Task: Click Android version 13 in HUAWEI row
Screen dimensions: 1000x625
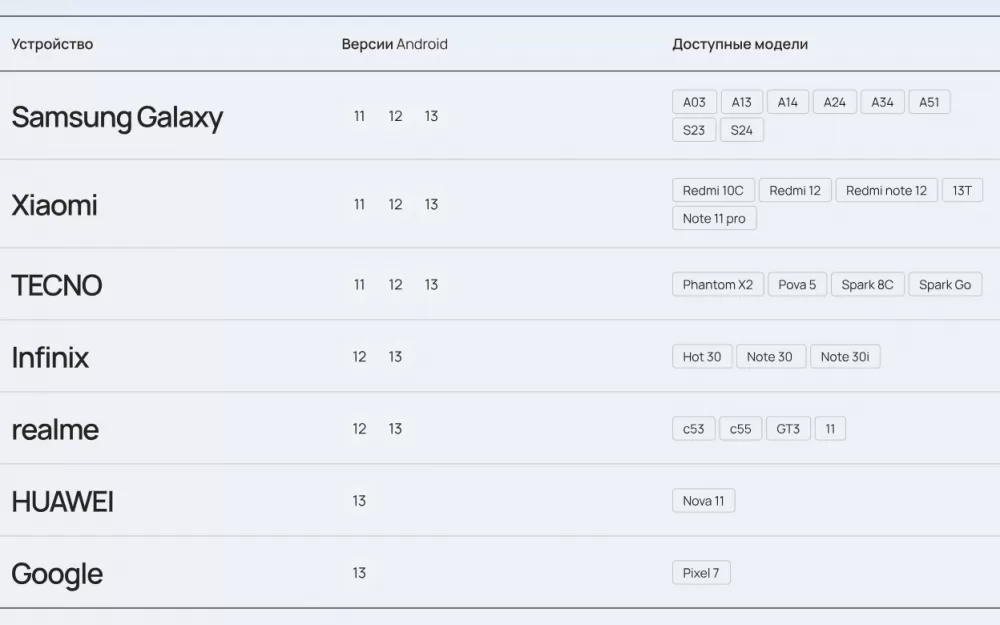Action: [360, 501]
